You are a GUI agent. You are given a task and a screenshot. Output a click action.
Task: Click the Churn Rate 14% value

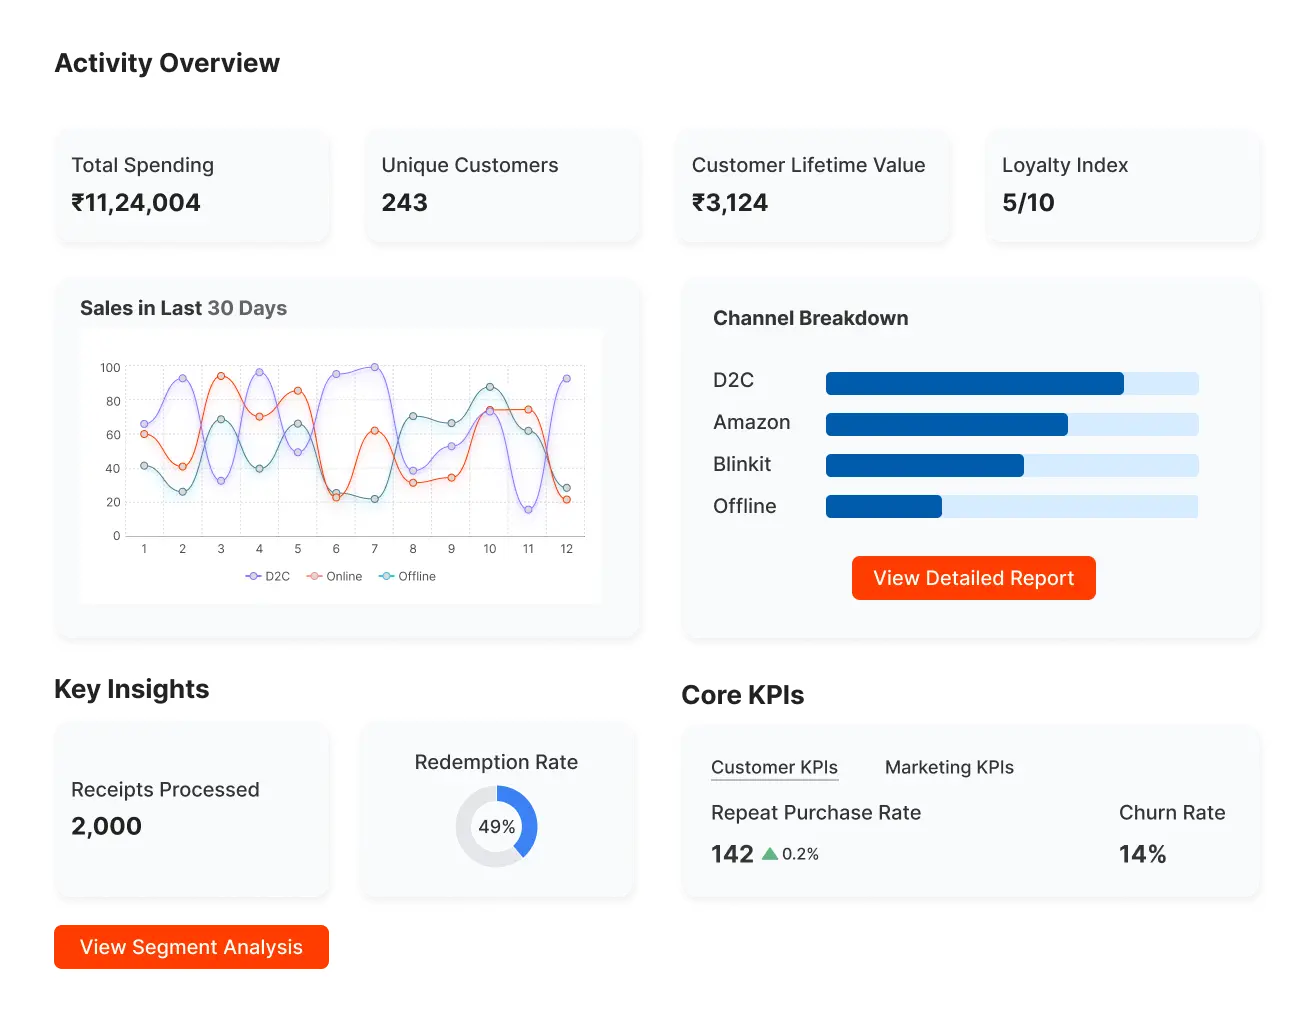click(x=1142, y=854)
